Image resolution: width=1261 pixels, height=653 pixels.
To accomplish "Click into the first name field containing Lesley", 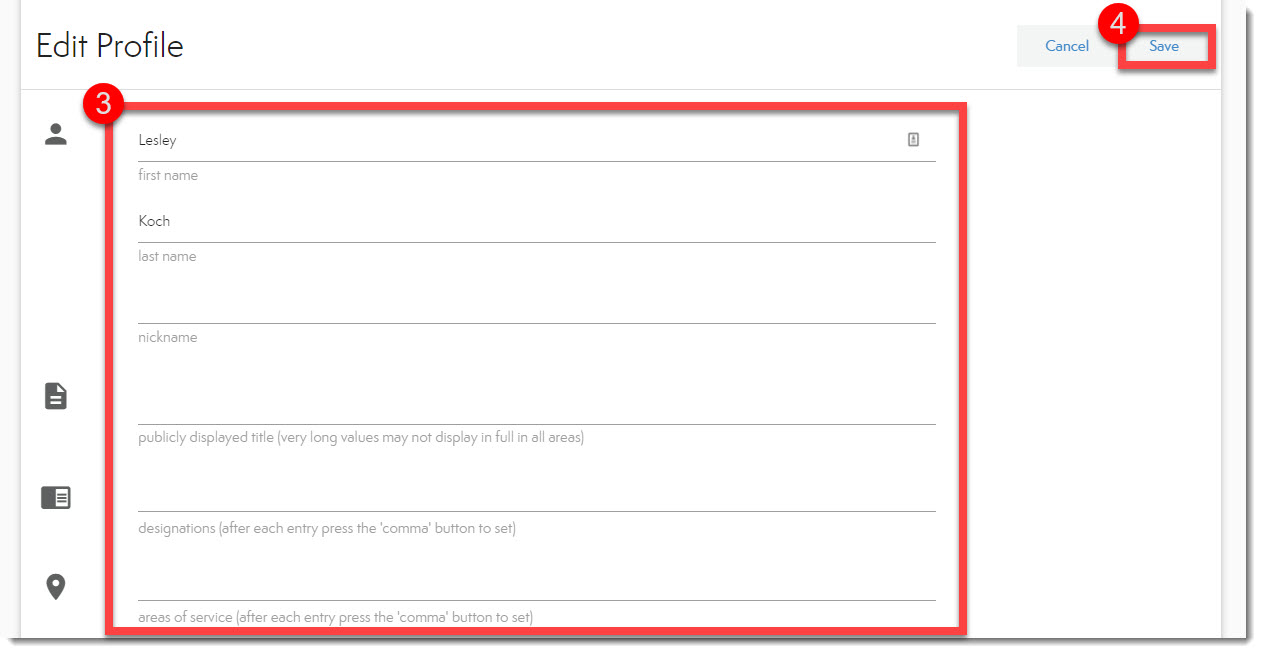I will click(x=500, y=141).
